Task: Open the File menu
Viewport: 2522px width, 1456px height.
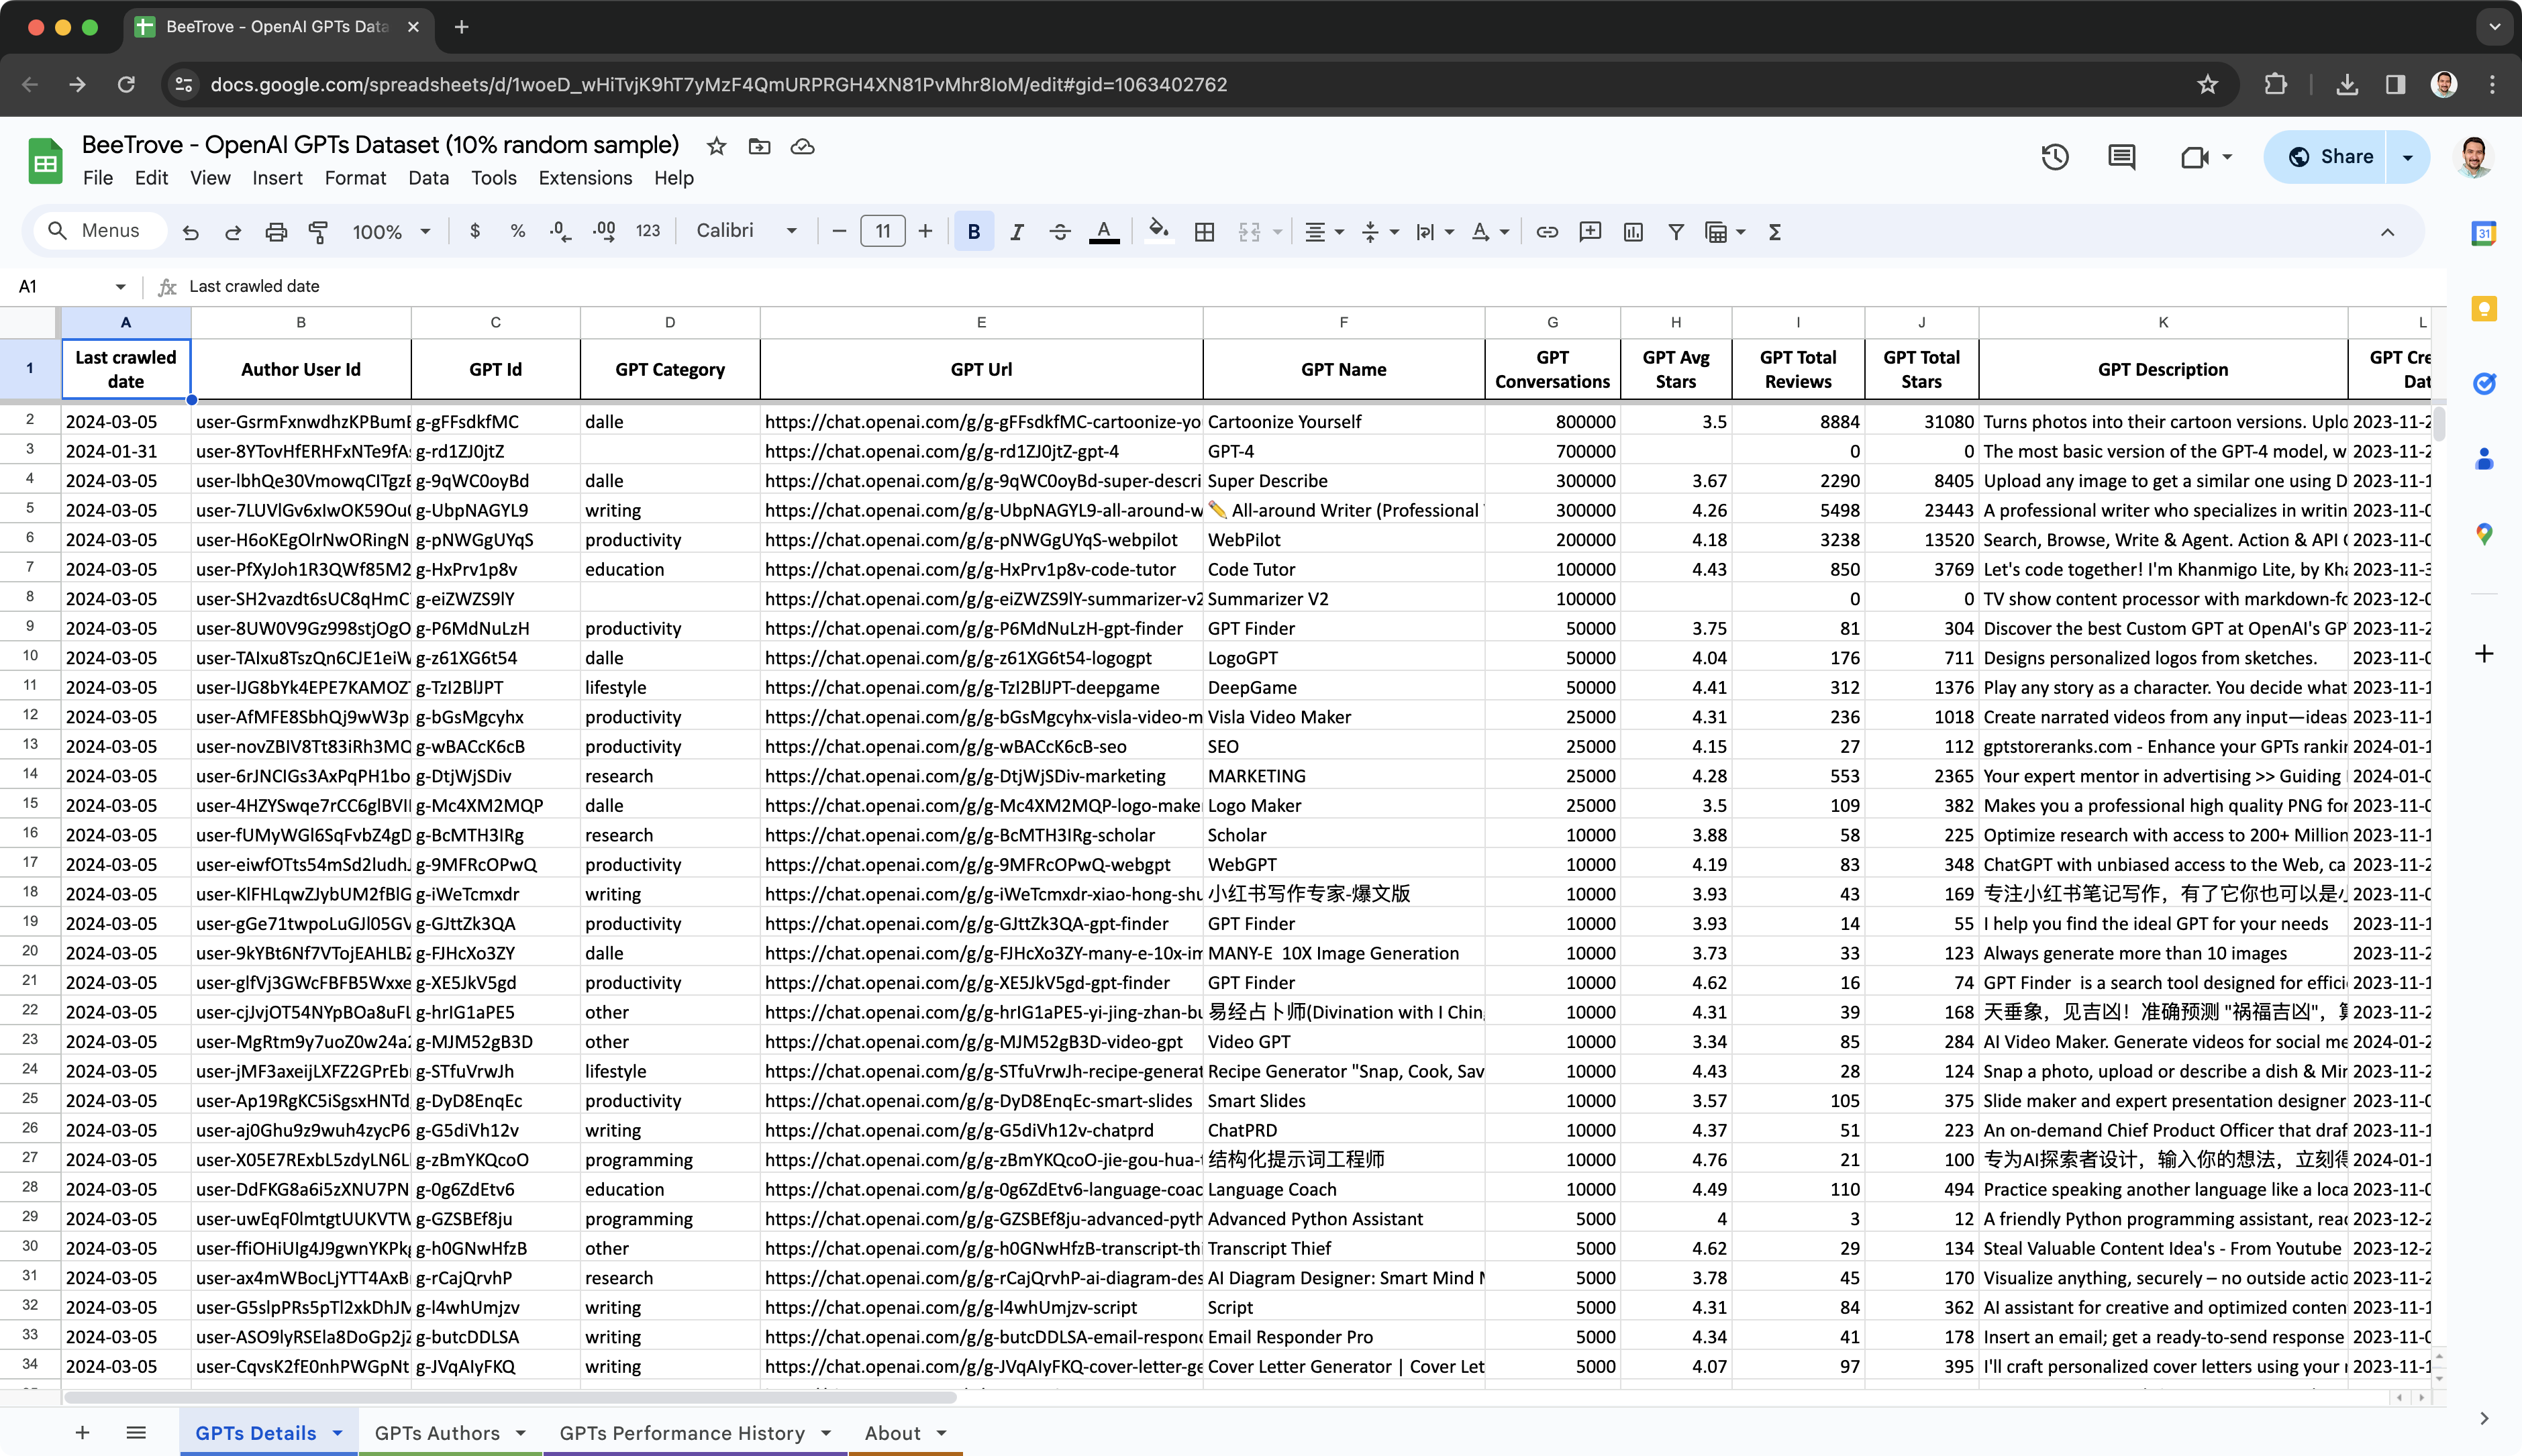Action: [97, 178]
